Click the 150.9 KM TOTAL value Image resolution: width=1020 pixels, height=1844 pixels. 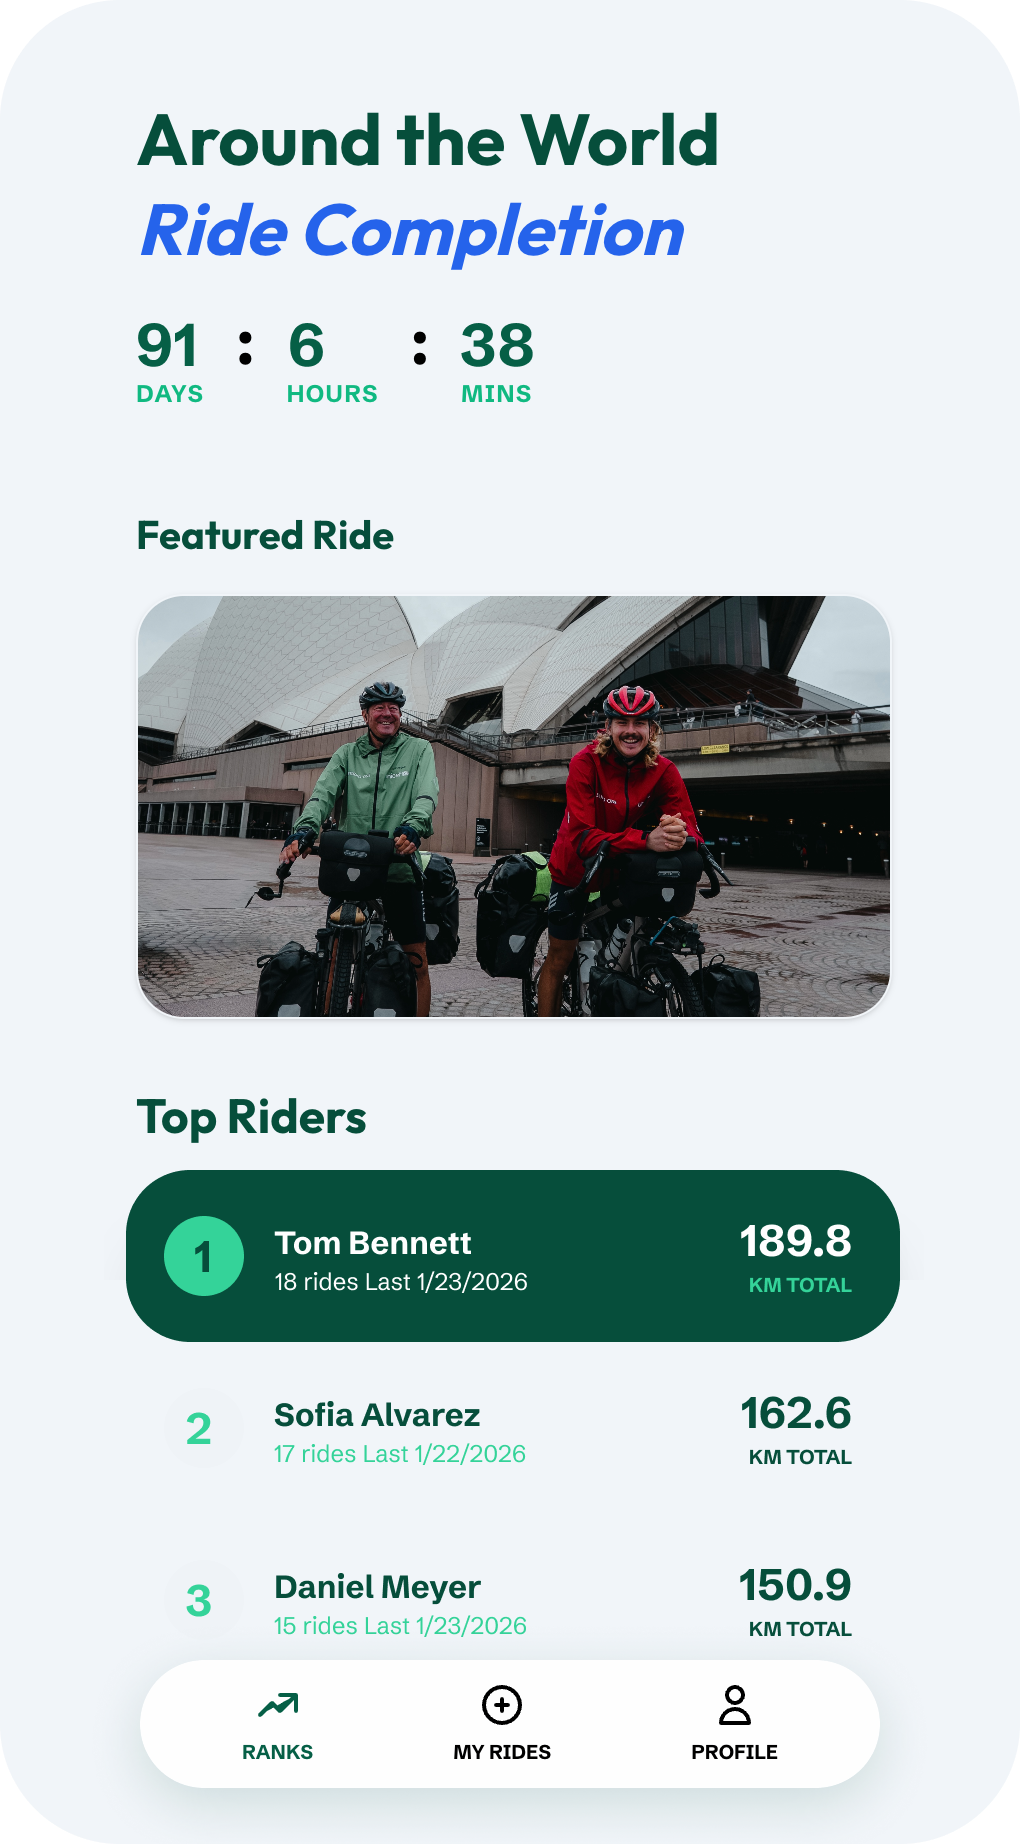coord(796,1587)
